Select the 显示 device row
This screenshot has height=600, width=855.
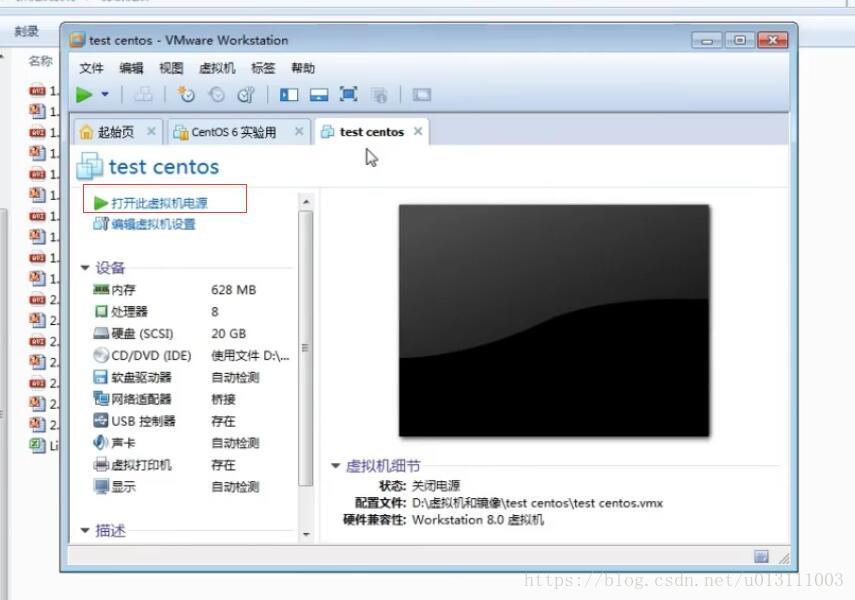(x=191, y=487)
